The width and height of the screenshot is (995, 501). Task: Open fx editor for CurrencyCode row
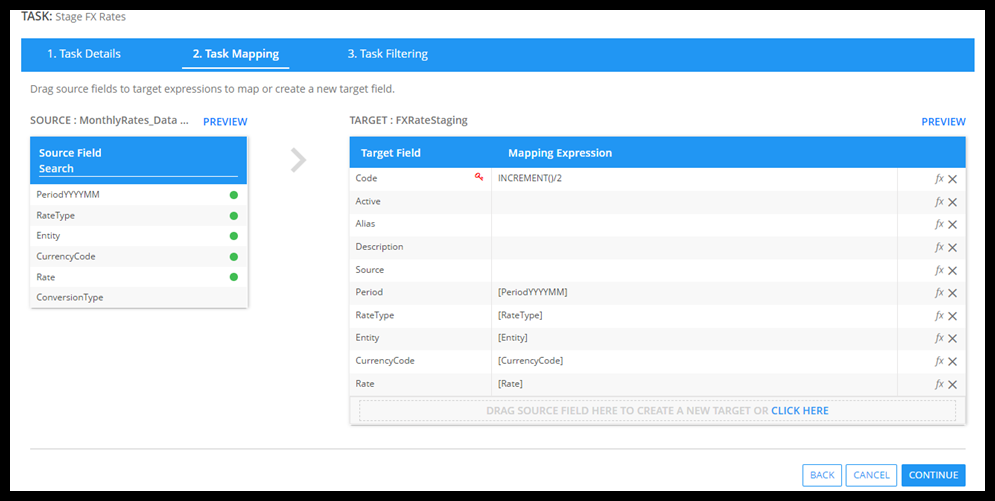tap(938, 362)
